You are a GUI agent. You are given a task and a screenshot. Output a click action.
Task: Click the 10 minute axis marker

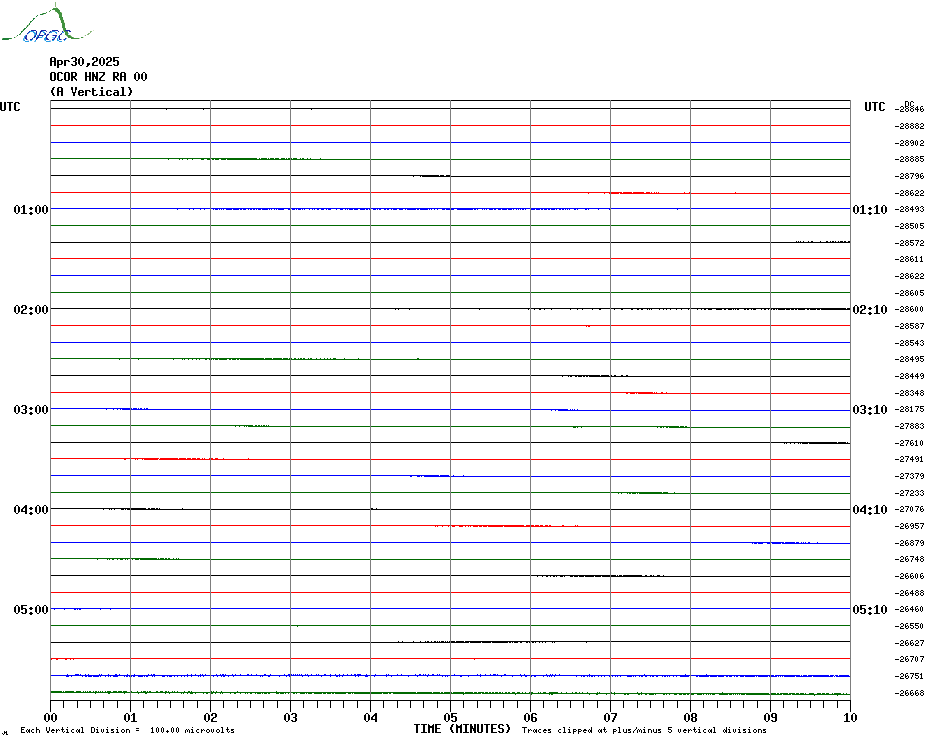tap(850, 718)
